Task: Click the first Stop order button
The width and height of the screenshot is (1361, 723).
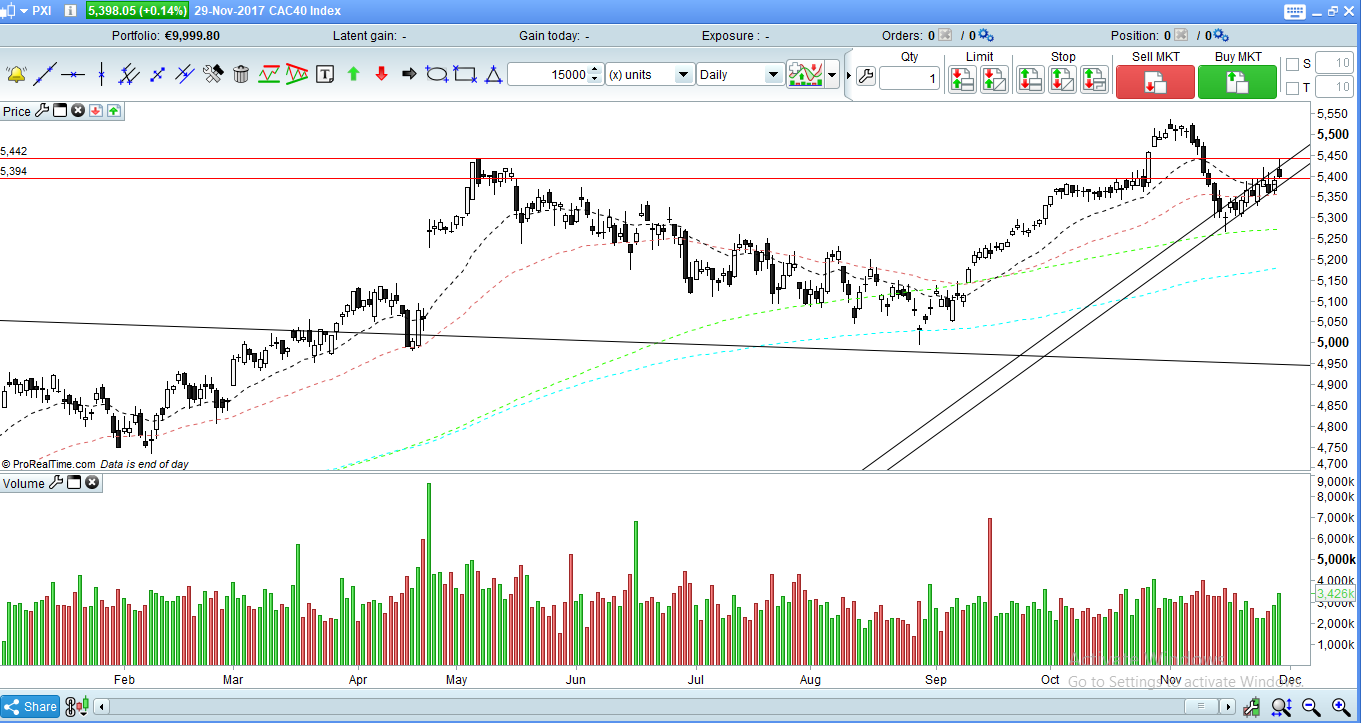Action: [x=1030, y=80]
